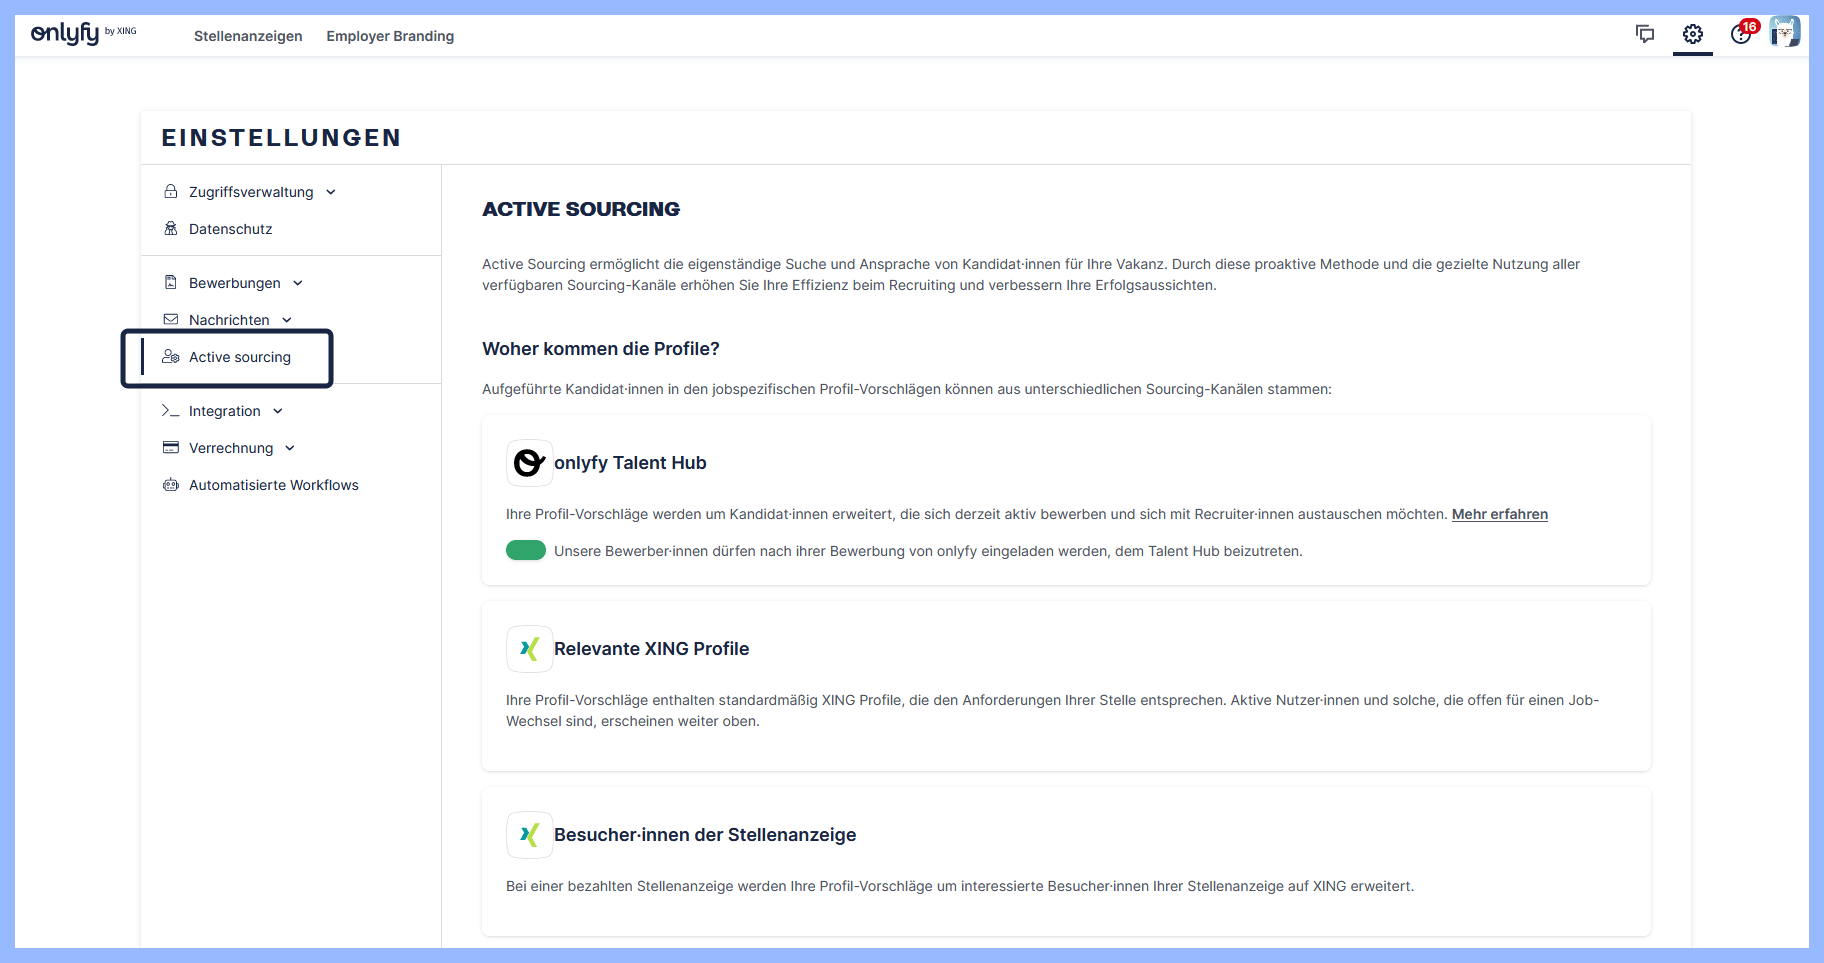Click the terminal icon for Integration
This screenshot has height=963, width=1824.
tap(170, 411)
